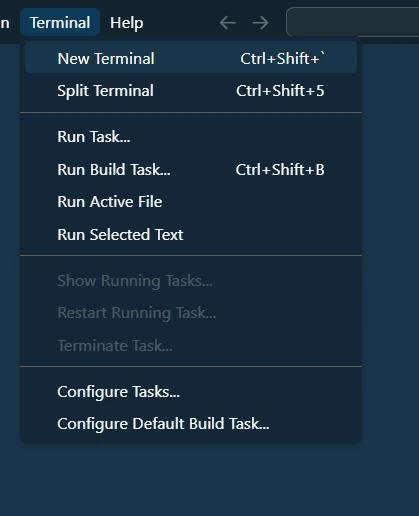Open a New Terminal
This screenshot has width=419, height=516.
point(191,58)
